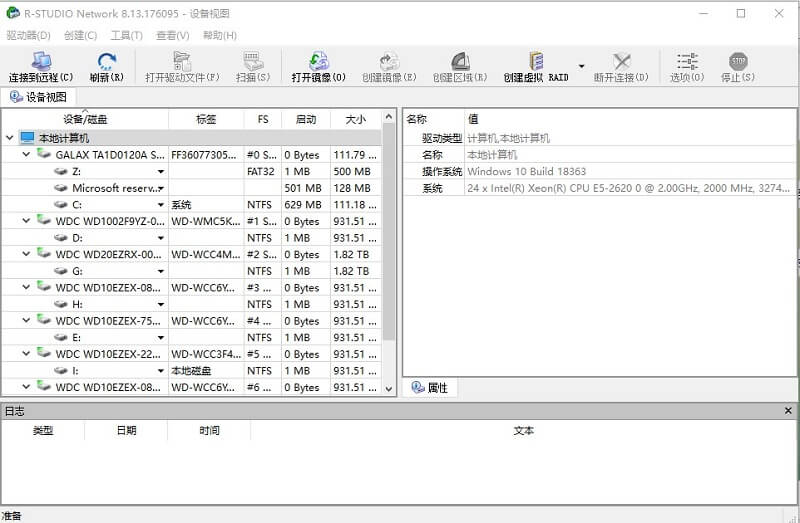Click the 选项 (Options) toolbar icon

[687, 61]
